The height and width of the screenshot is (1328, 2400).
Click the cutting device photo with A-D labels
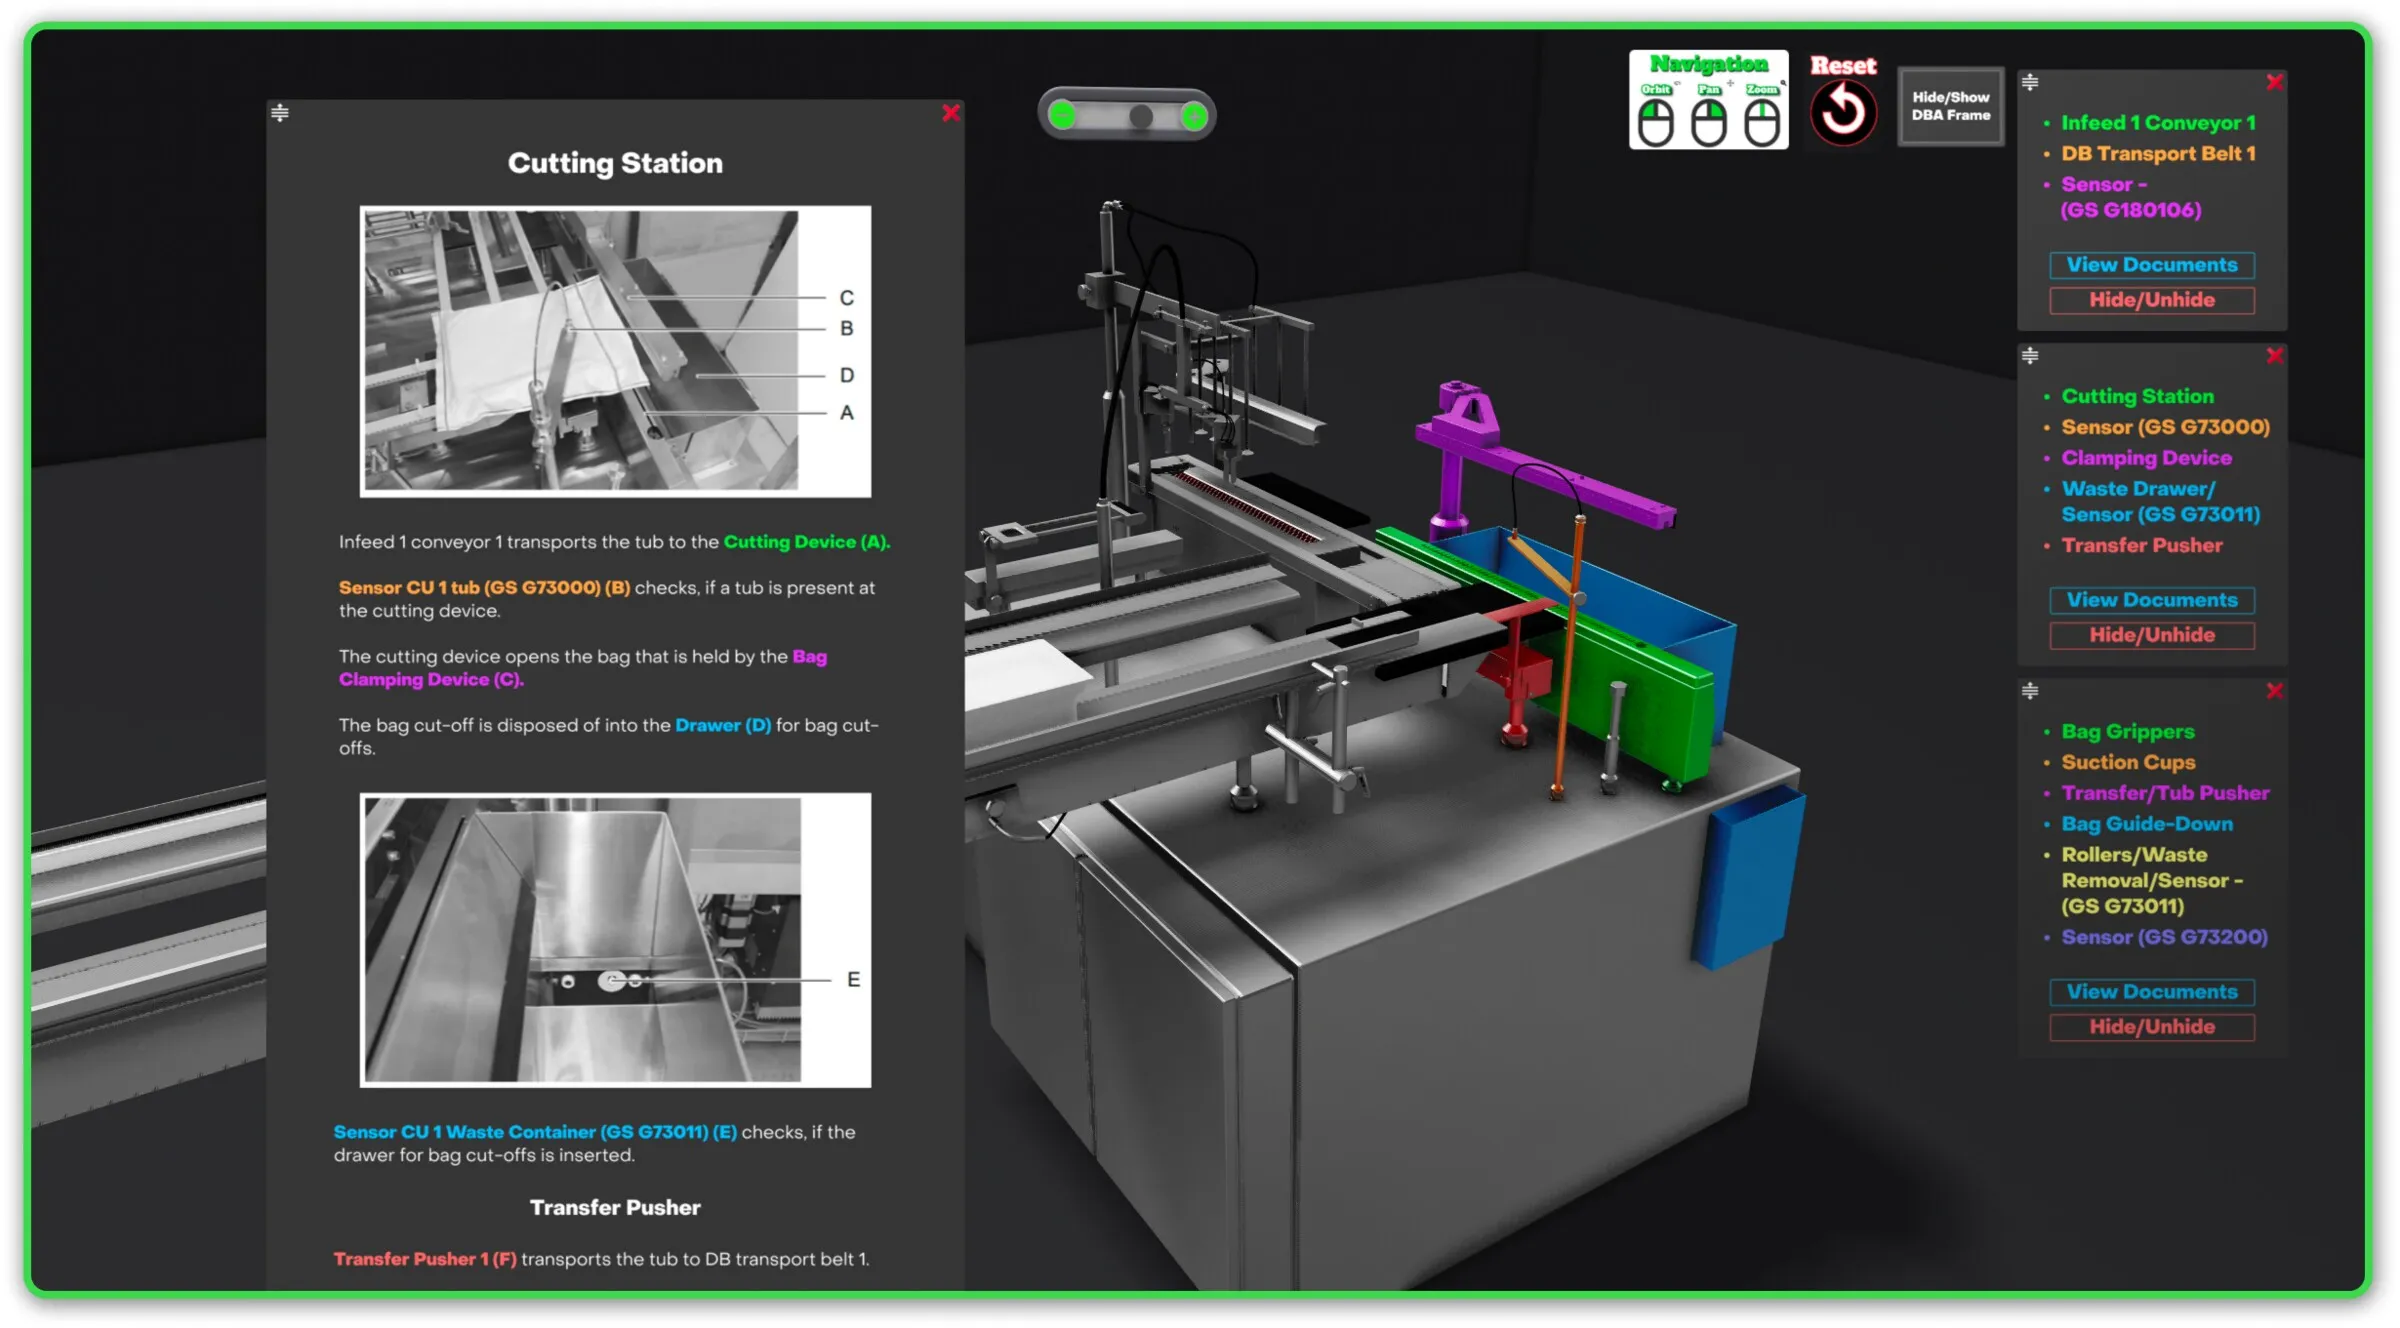point(615,351)
